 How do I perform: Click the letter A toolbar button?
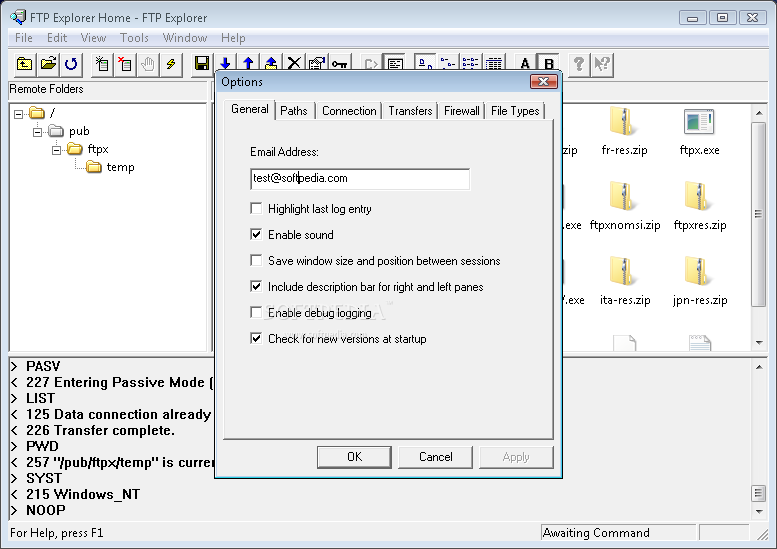tap(525, 63)
